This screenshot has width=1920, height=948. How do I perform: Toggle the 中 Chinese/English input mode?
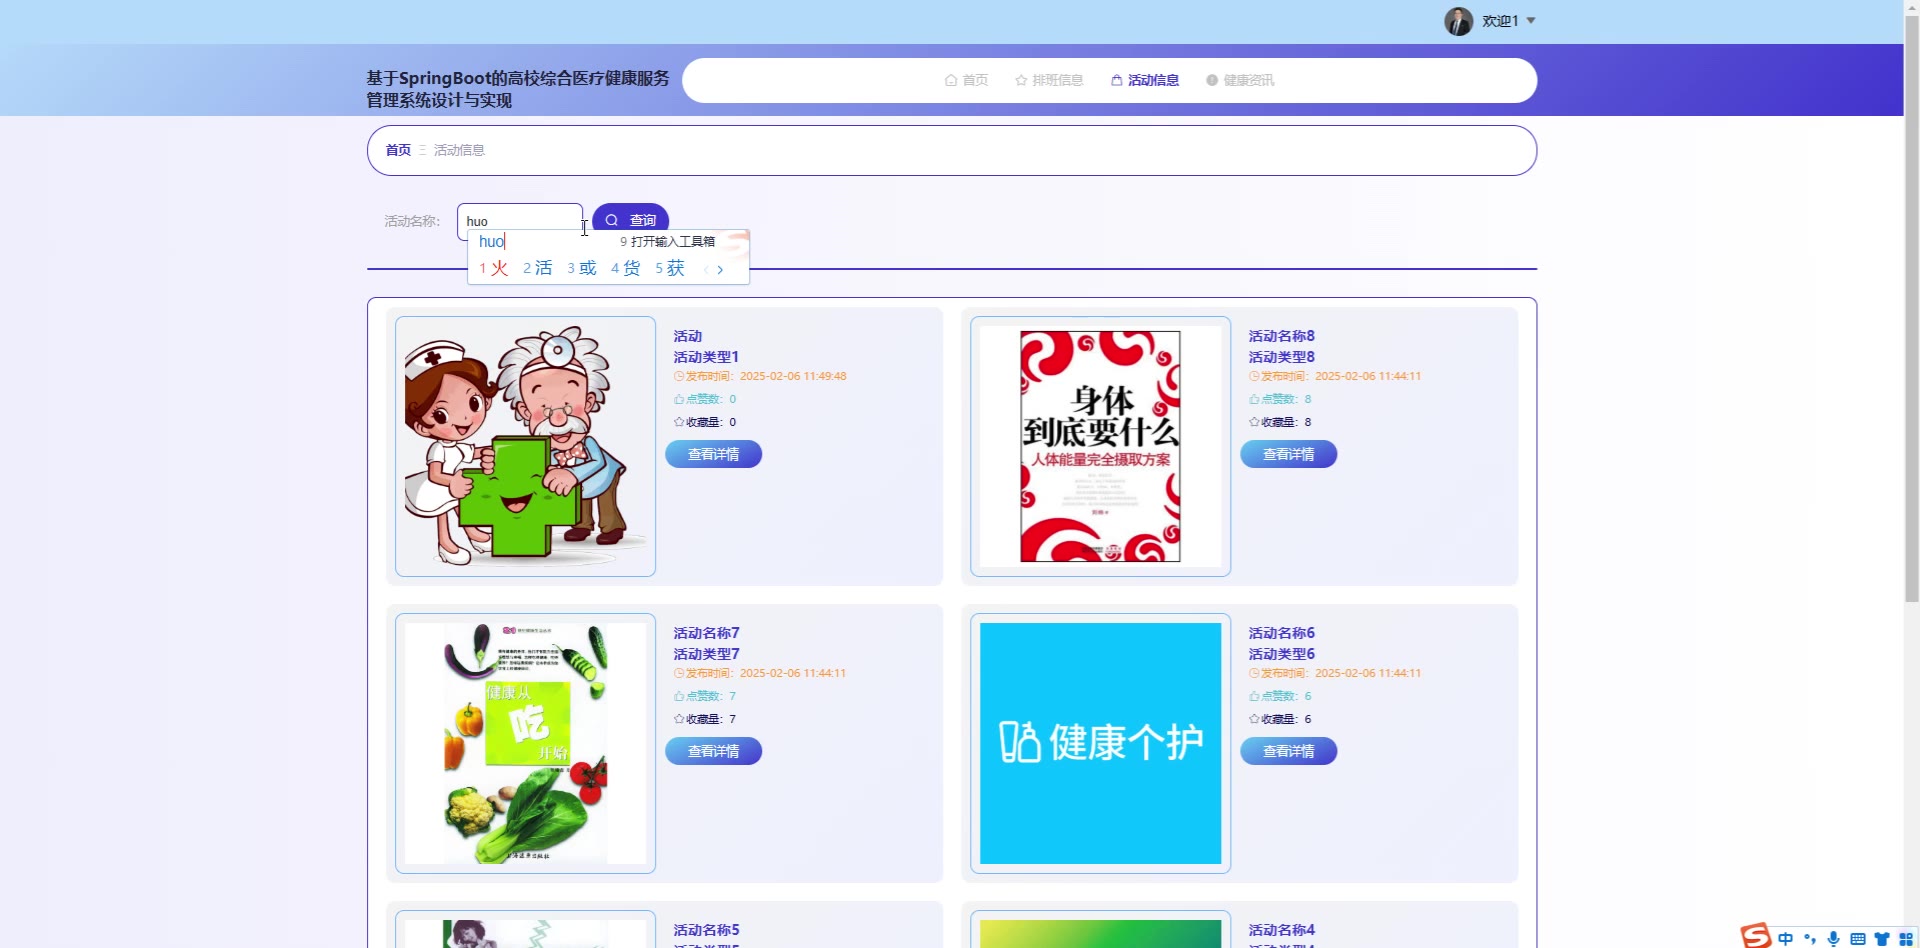point(1786,938)
